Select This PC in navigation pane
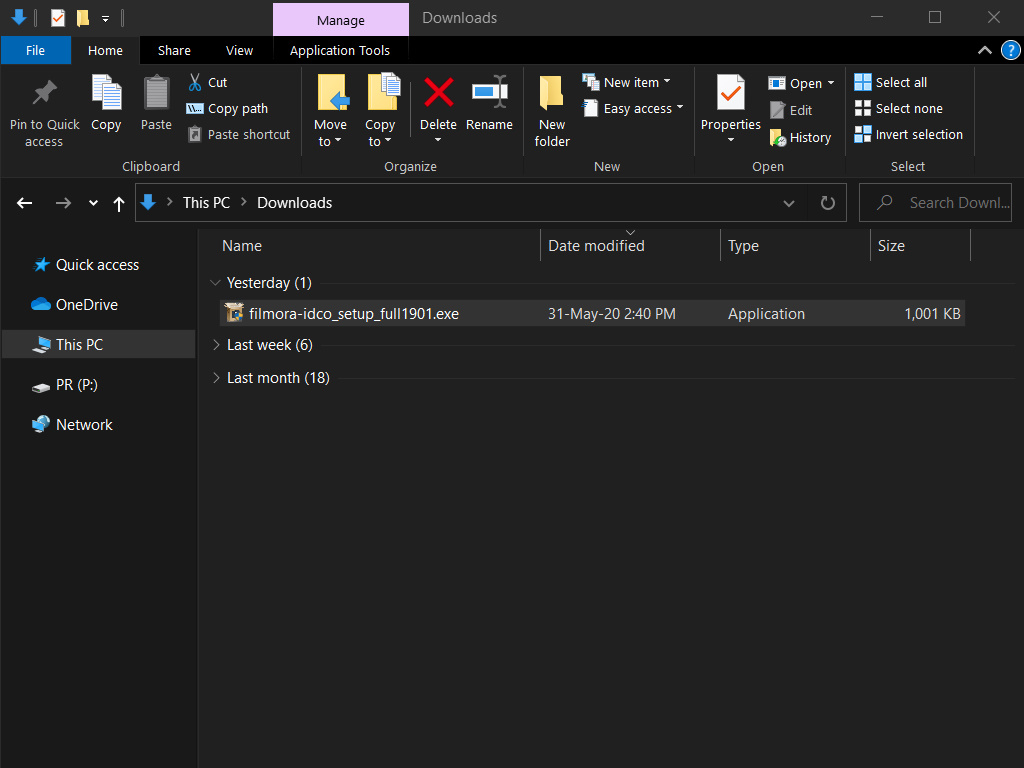Viewport: 1024px width, 768px height. (x=98, y=344)
